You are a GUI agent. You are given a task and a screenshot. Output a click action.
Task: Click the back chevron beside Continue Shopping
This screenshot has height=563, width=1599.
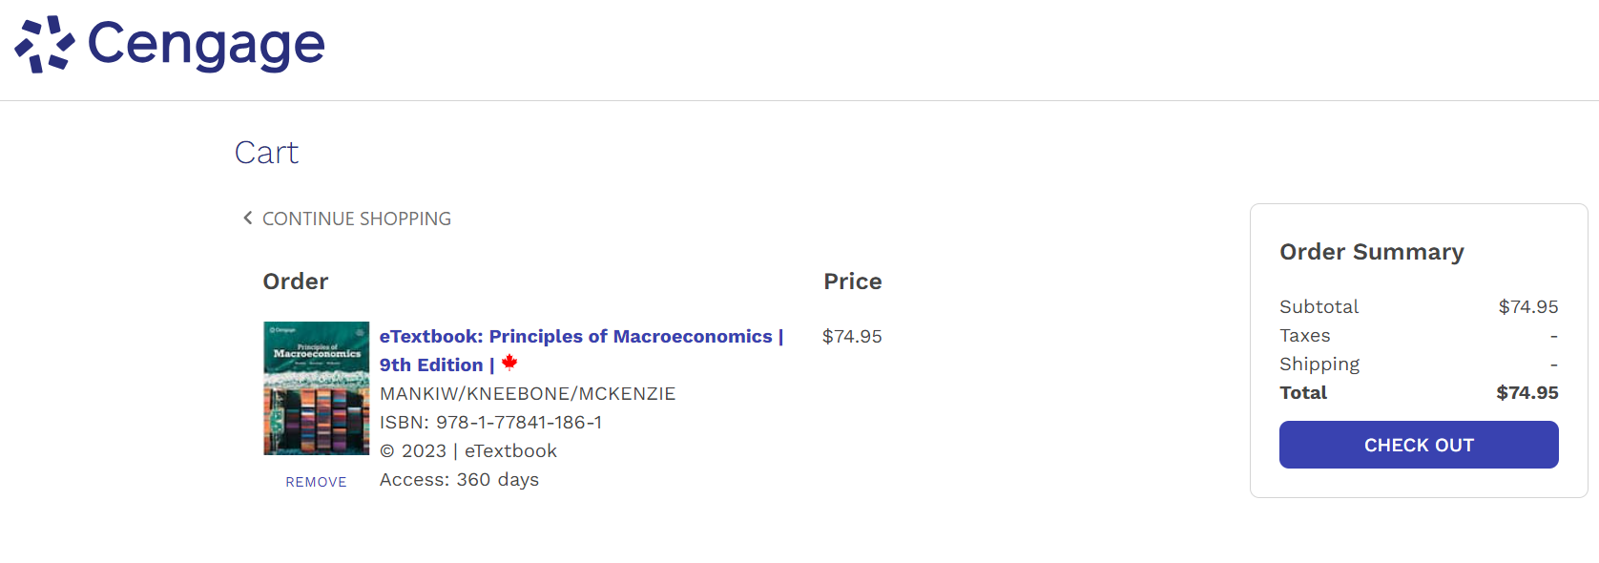click(247, 217)
